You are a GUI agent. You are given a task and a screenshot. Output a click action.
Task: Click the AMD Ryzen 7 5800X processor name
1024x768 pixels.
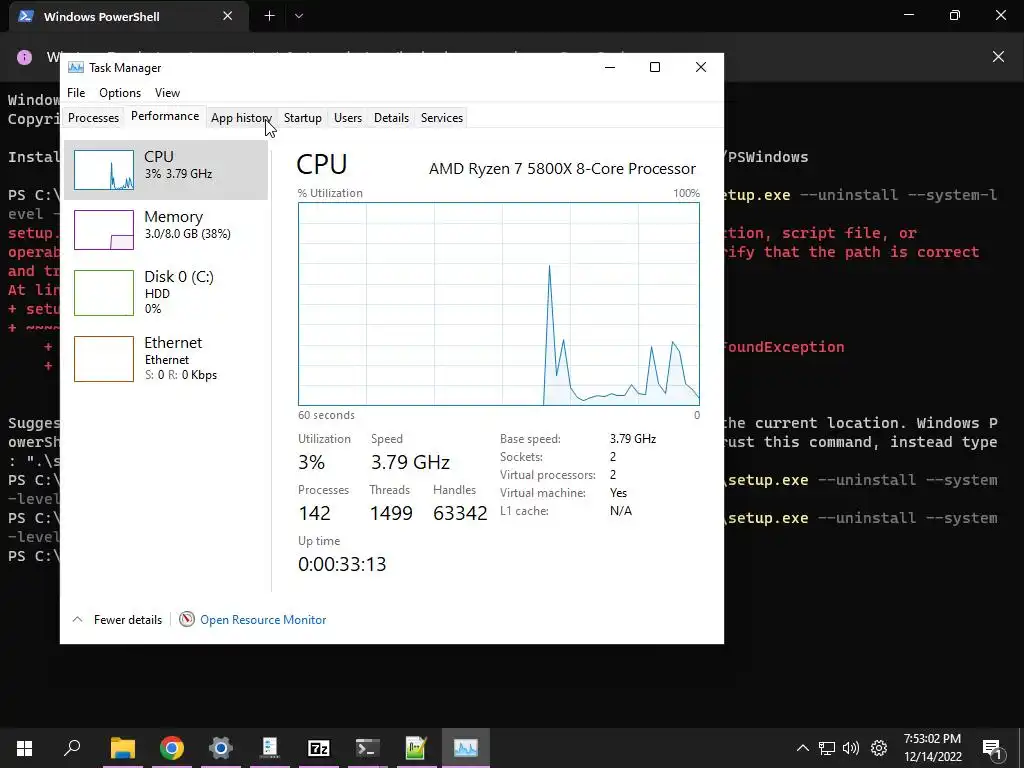(562, 168)
